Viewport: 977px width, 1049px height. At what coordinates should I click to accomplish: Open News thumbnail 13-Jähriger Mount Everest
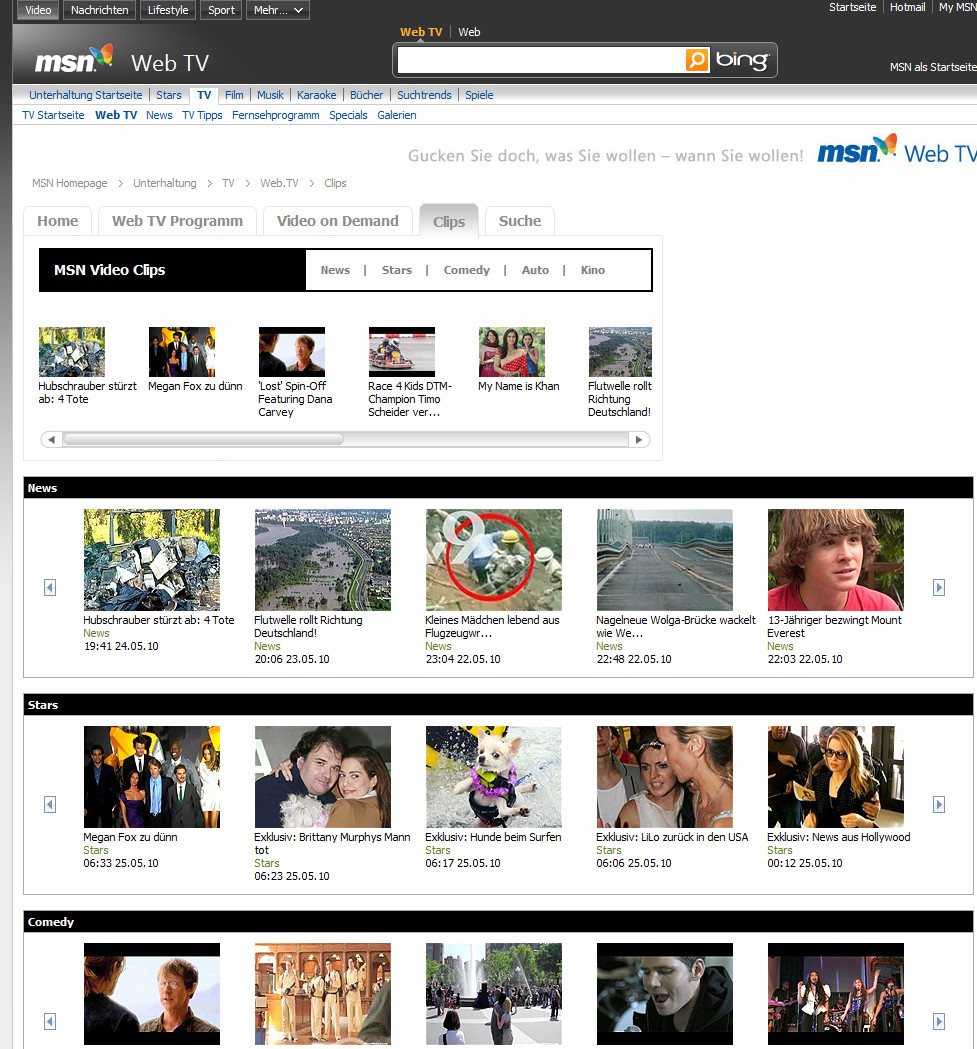836,560
